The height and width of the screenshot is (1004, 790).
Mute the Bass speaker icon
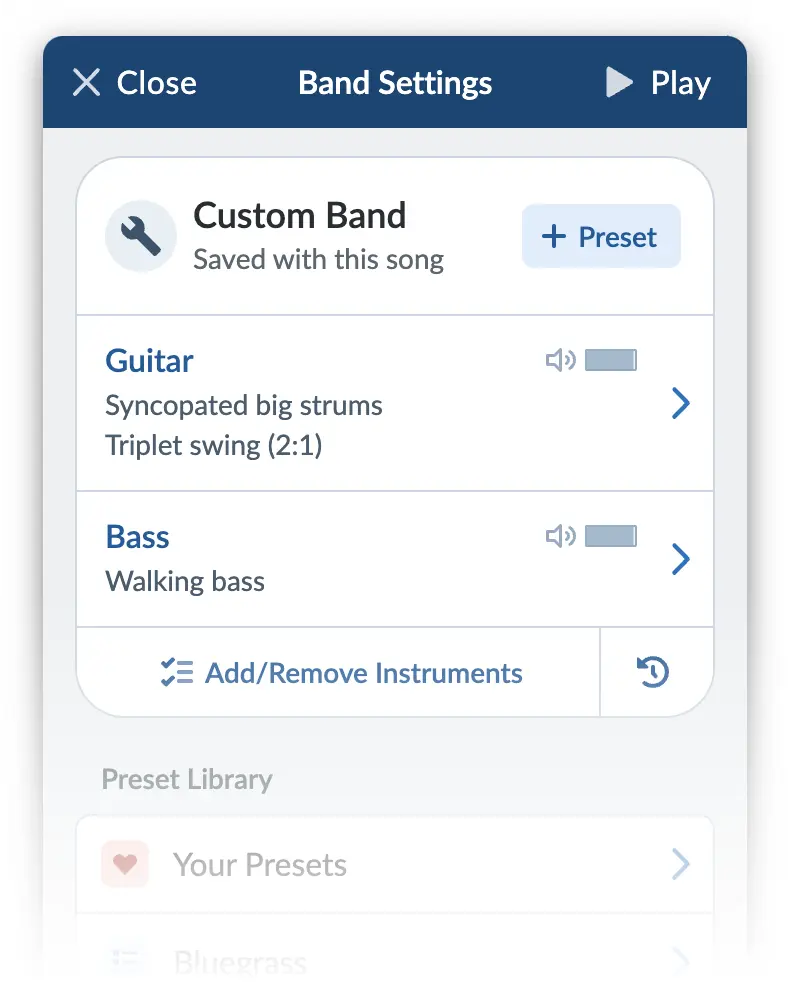point(560,537)
